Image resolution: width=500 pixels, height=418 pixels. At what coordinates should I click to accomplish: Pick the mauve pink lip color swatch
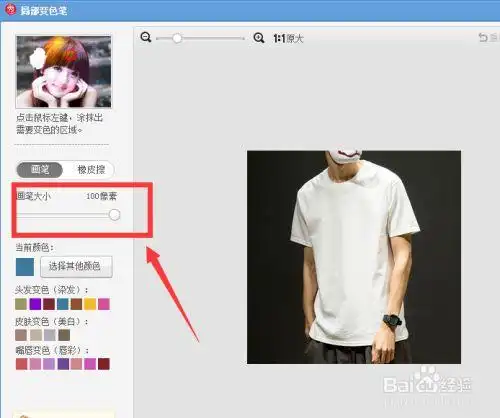35,364
